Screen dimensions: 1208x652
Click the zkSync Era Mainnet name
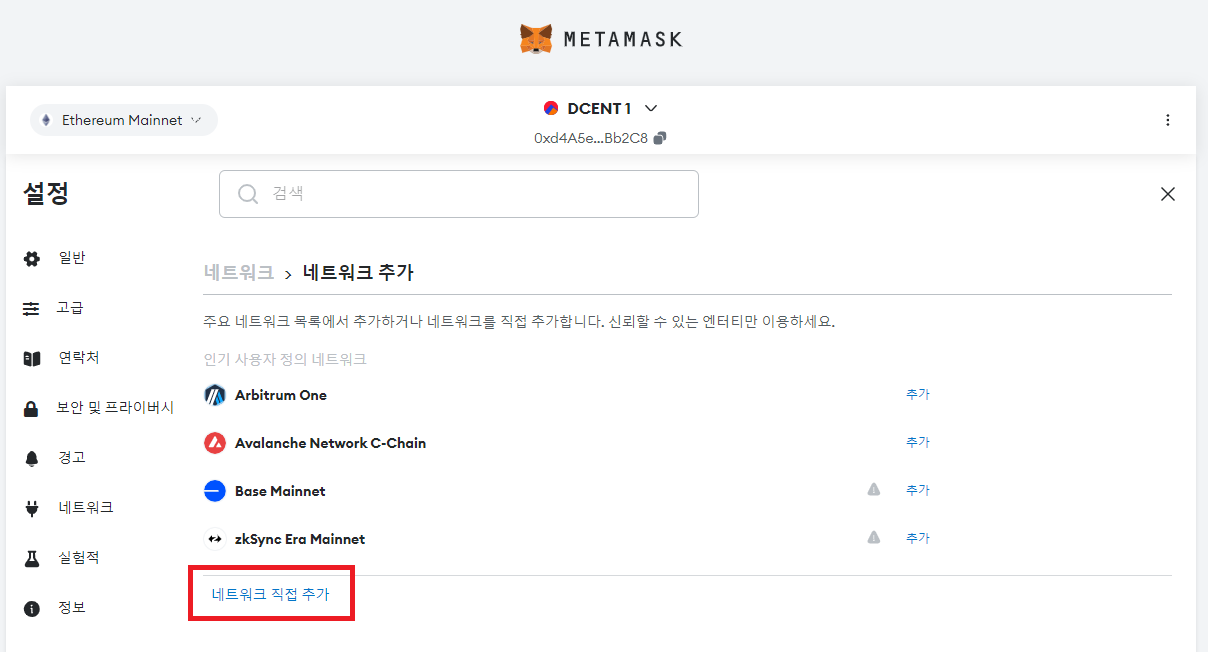(x=300, y=539)
